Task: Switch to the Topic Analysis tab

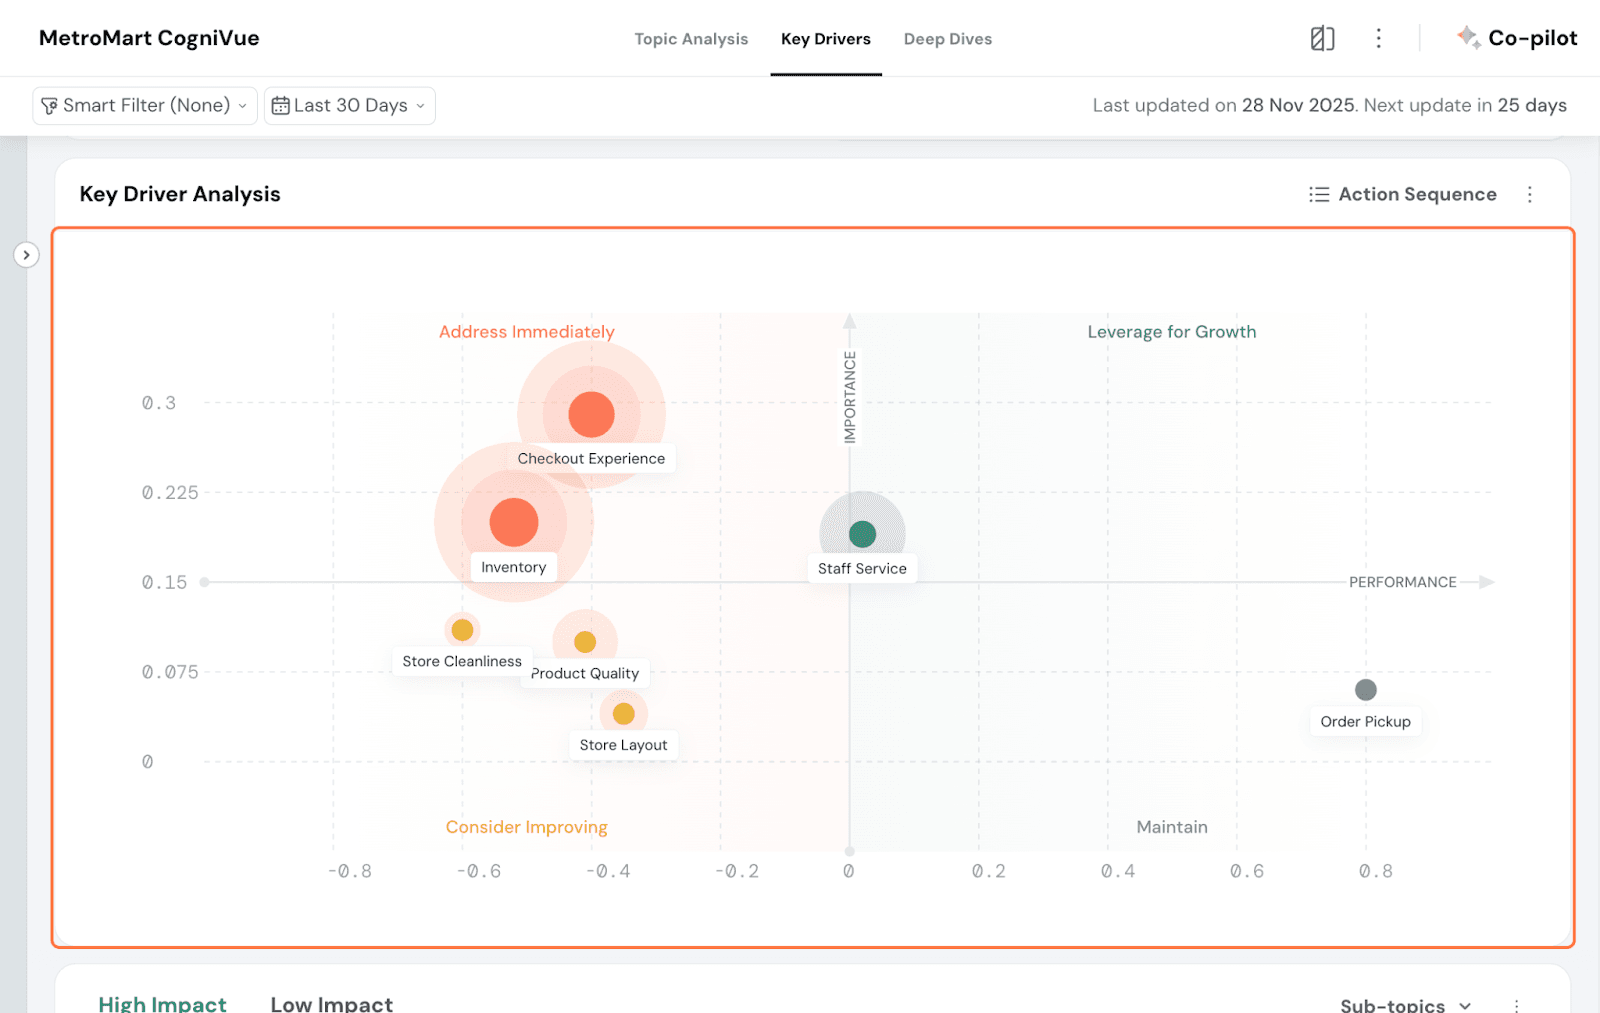Action: point(691,39)
